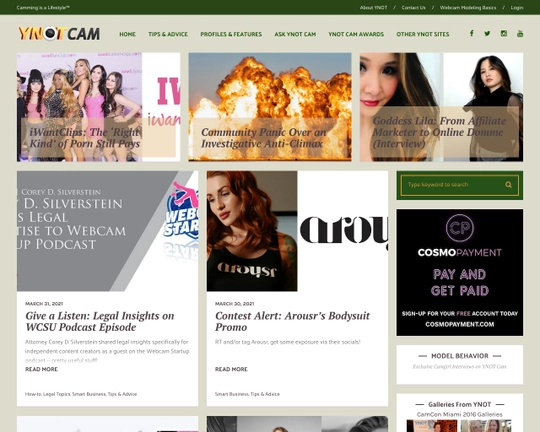The width and height of the screenshot is (540, 432).
Task: Click the 'Camming is a Lifestyle' tagline
Action: [x=43, y=8]
